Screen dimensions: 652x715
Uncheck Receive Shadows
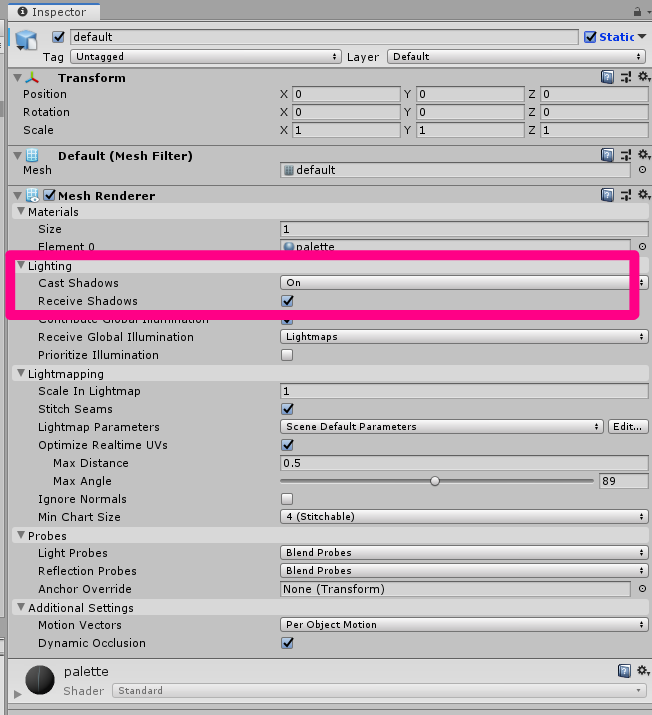pos(287,301)
